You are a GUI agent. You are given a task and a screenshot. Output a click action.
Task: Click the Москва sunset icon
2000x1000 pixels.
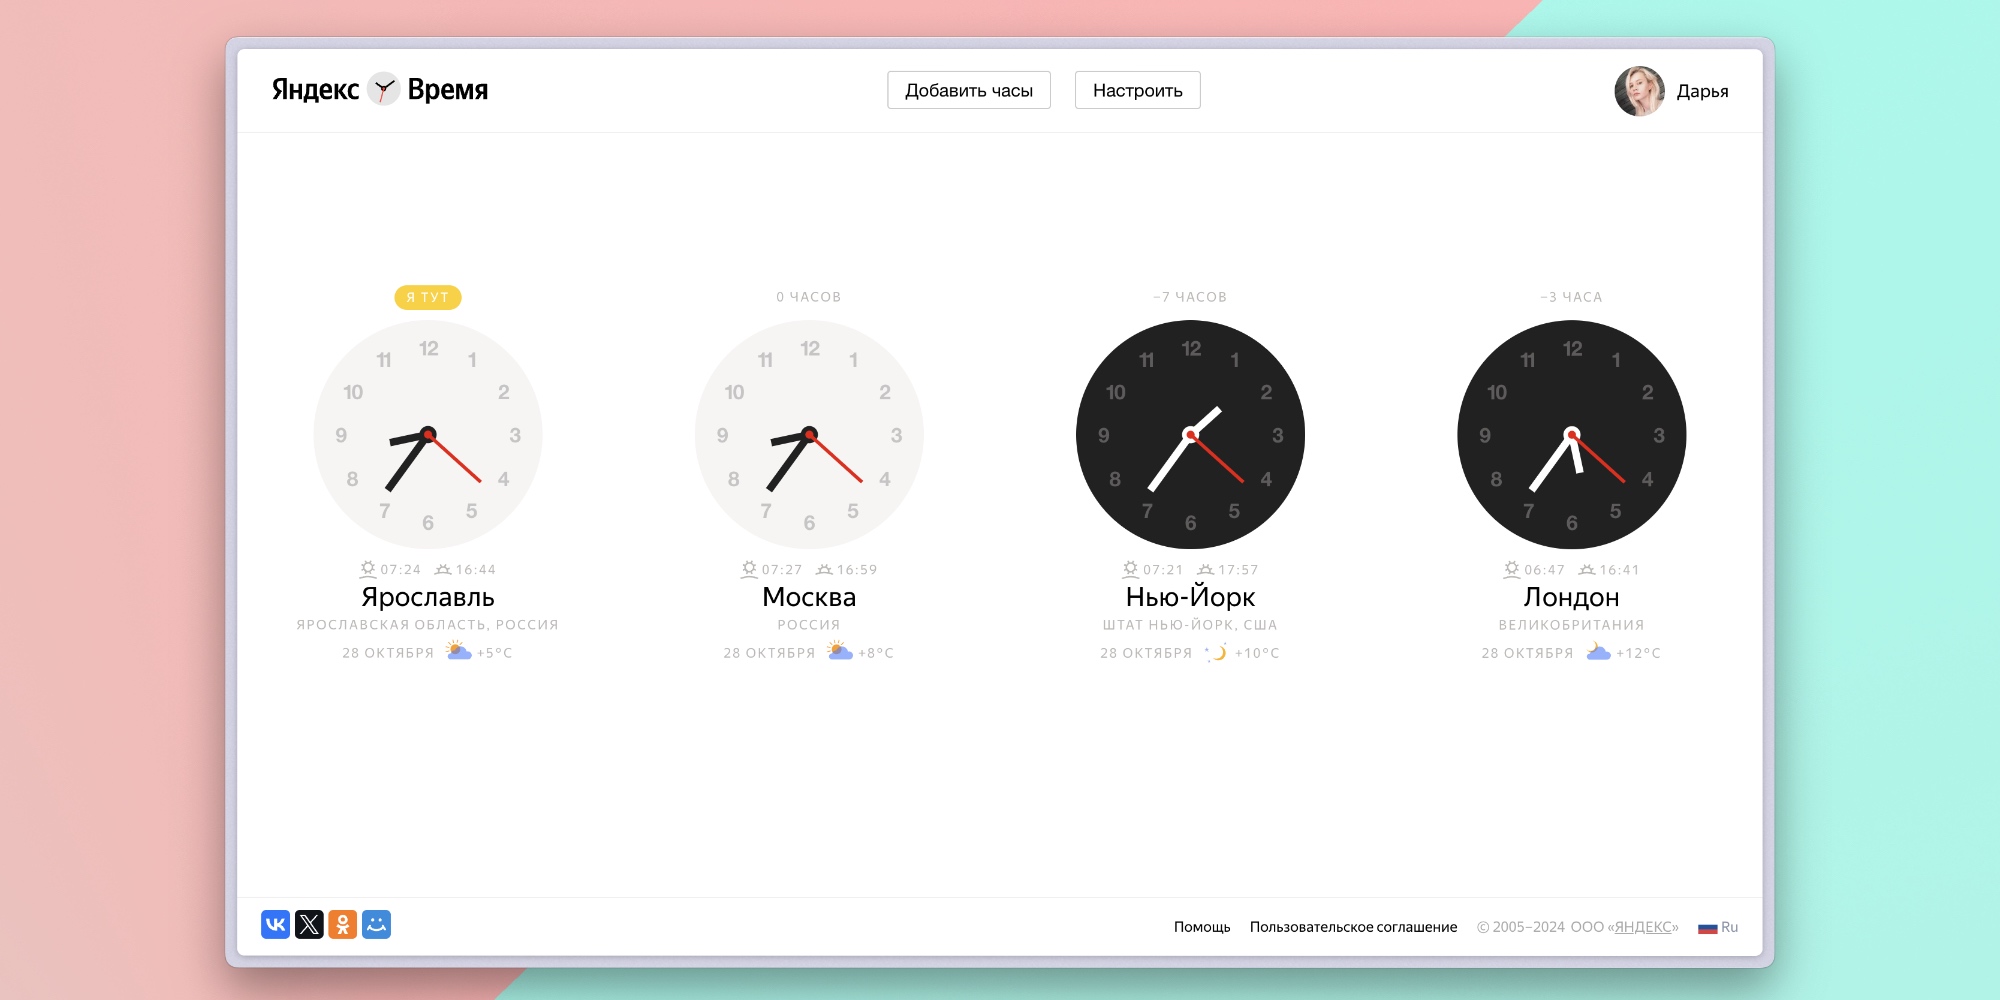pyautogui.click(x=824, y=569)
